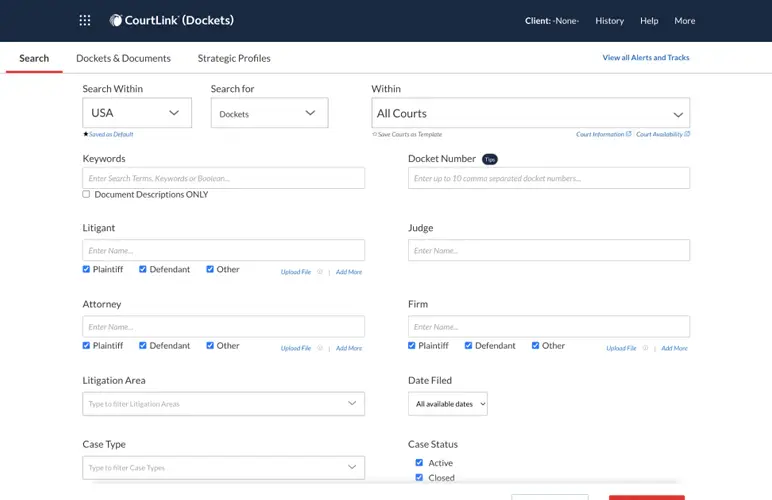The width and height of the screenshot is (772, 500).
Task: Switch to Dockets & Documents tab
Action: (x=123, y=58)
